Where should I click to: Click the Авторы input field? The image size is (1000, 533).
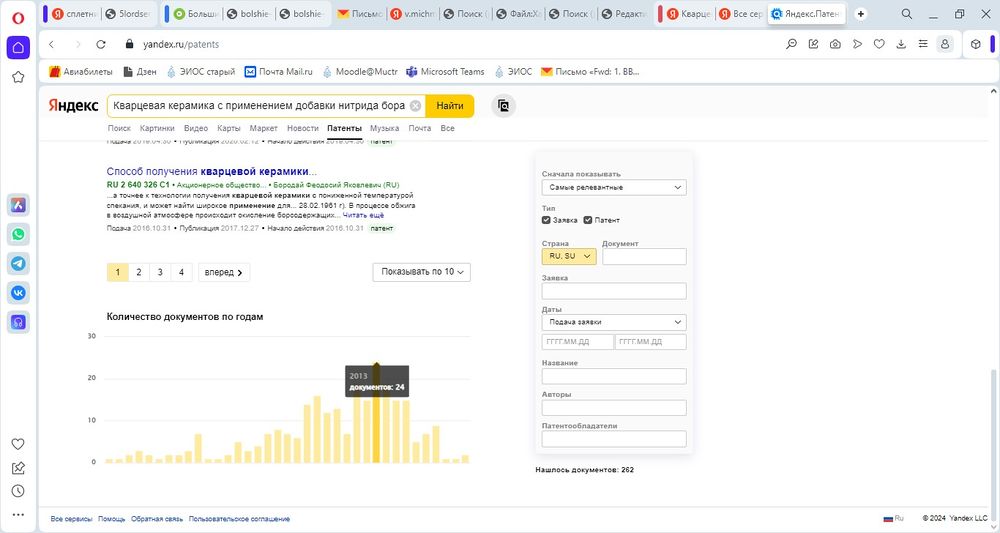[614, 407]
